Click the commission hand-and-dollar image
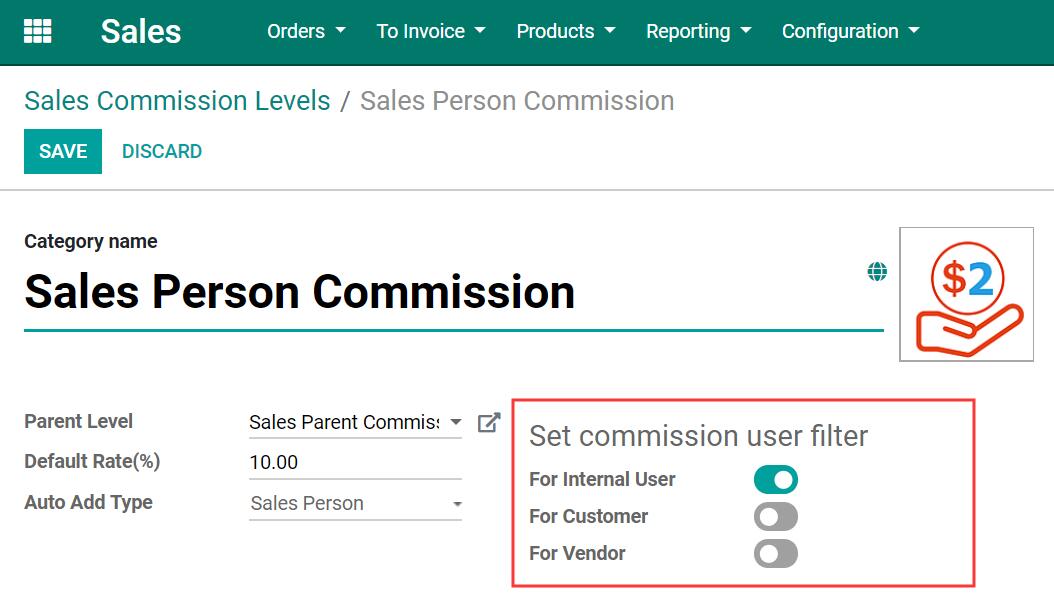This screenshot has height=614, width=1054. (967, 295)
